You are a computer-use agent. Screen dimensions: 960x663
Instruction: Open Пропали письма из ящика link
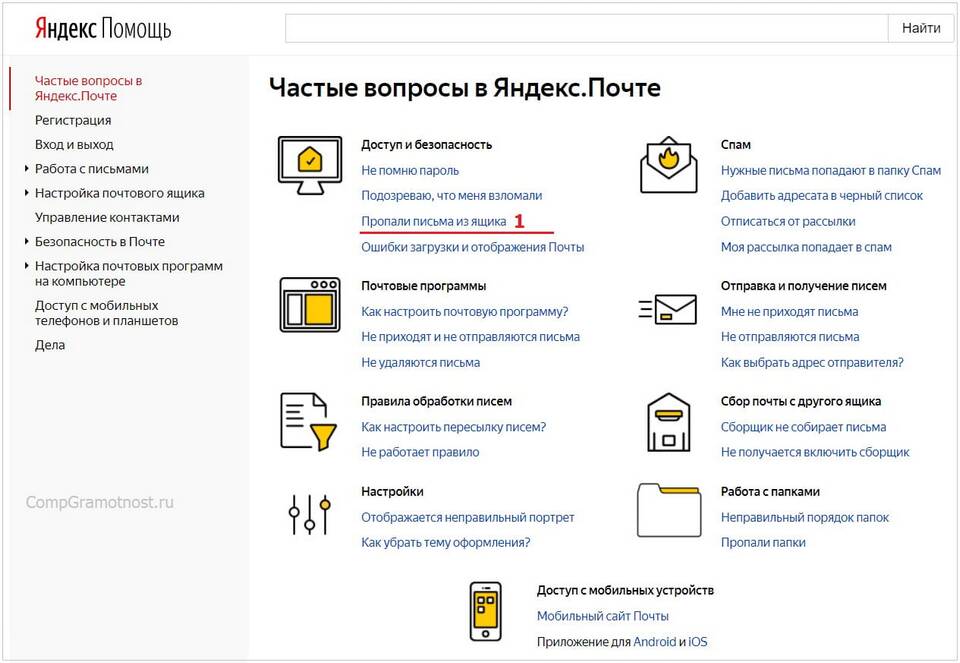point(433,221)
